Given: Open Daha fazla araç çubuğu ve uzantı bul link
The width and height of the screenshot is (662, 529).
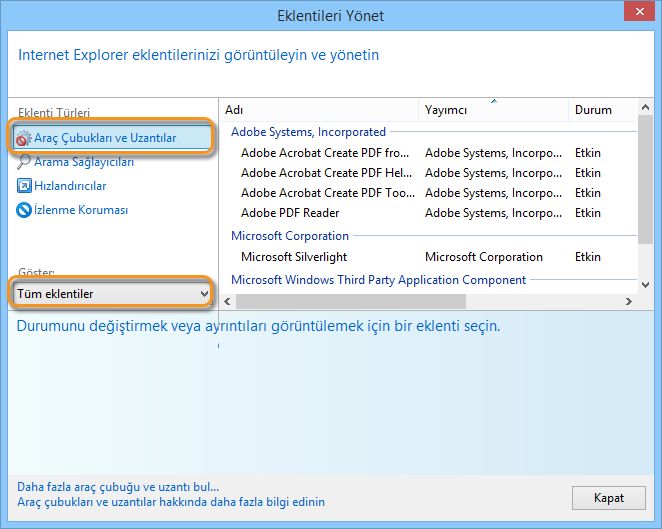Looking at the screenshot, I should point(118,487).
